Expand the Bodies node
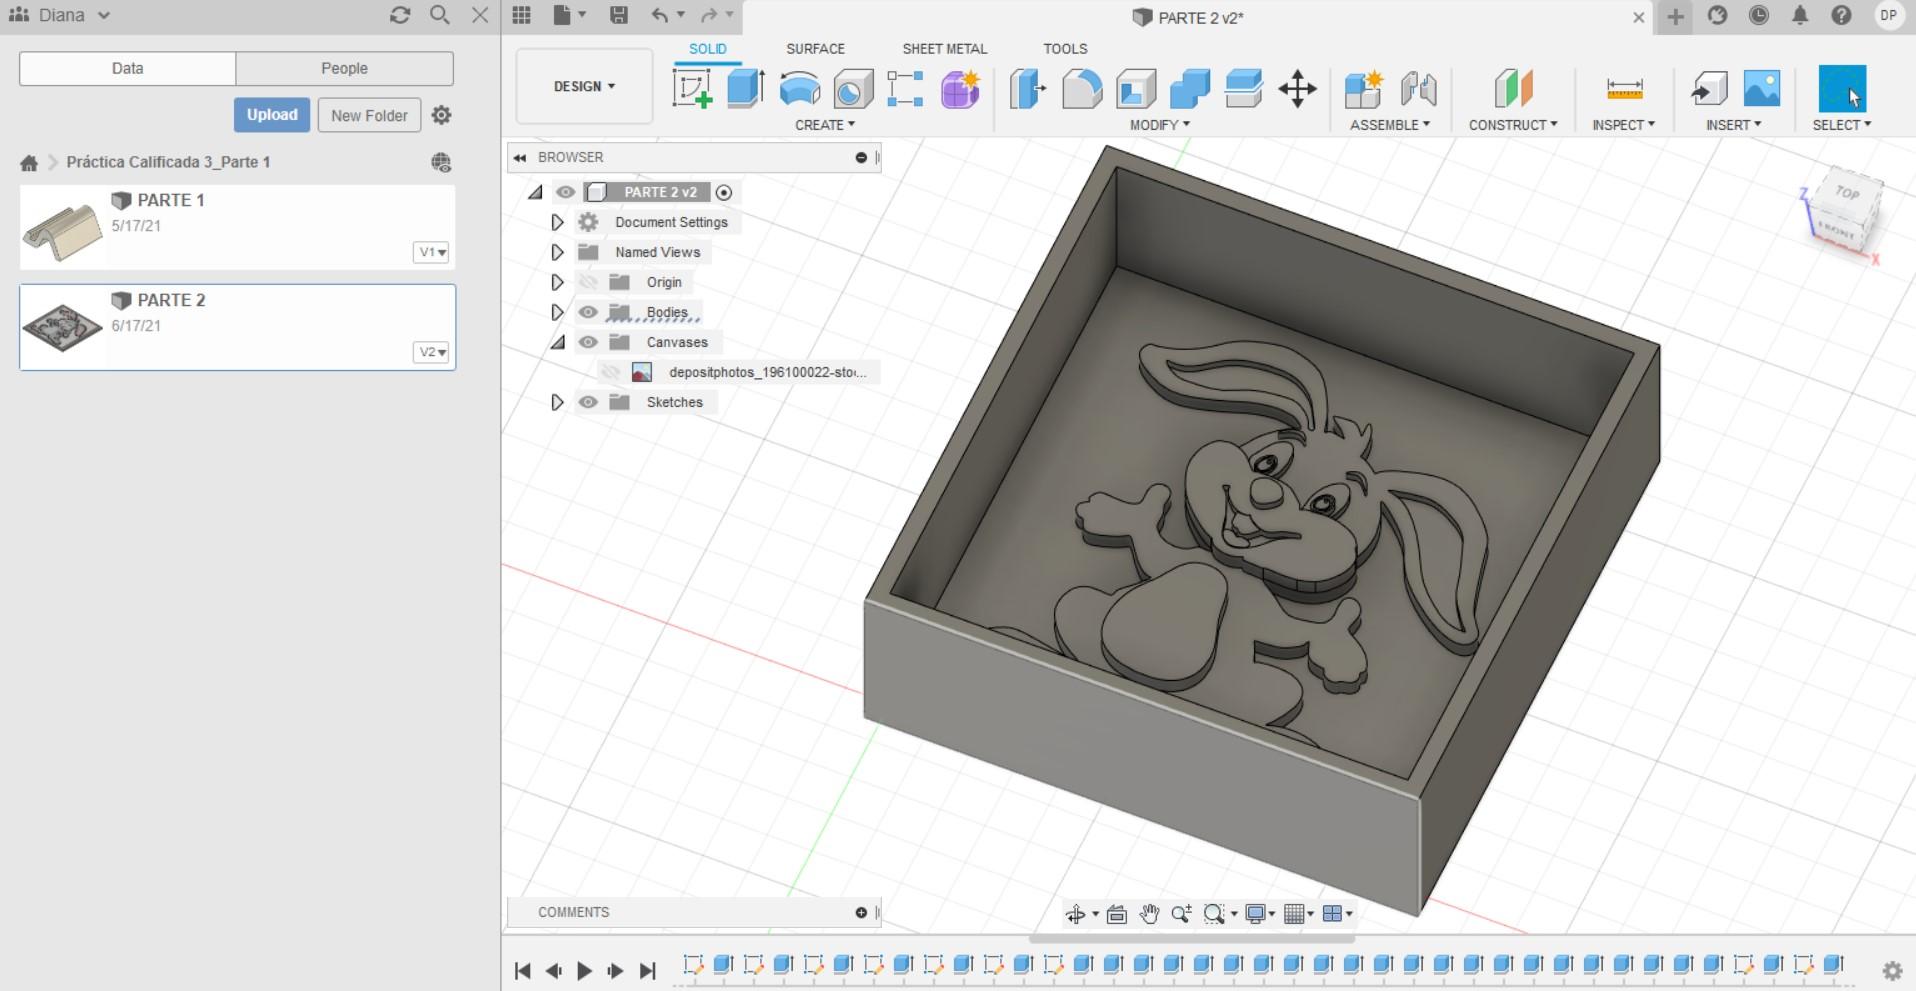Image resolution: width=1916 pixels, height=991 pixels. tap(558, 312)
